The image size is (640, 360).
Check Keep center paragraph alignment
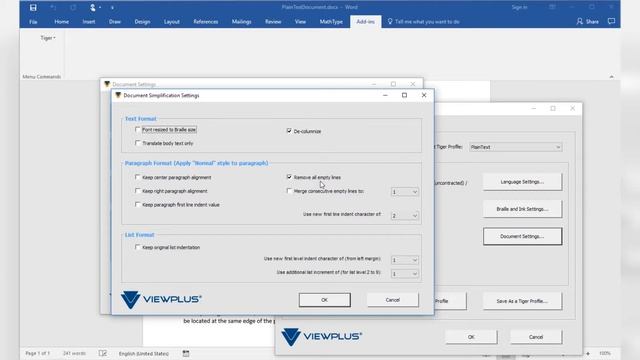click(138, 177)
